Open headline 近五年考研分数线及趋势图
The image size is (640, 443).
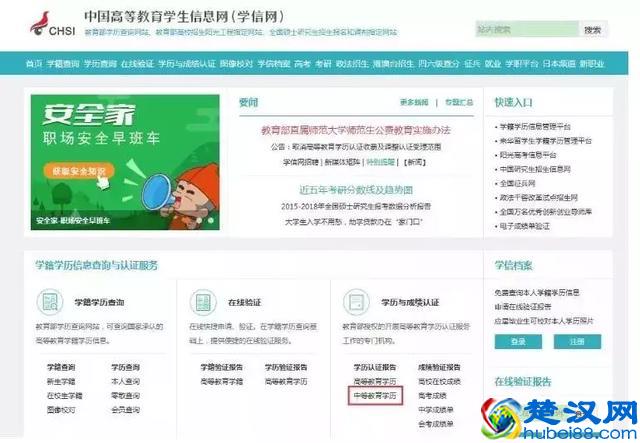356,190
